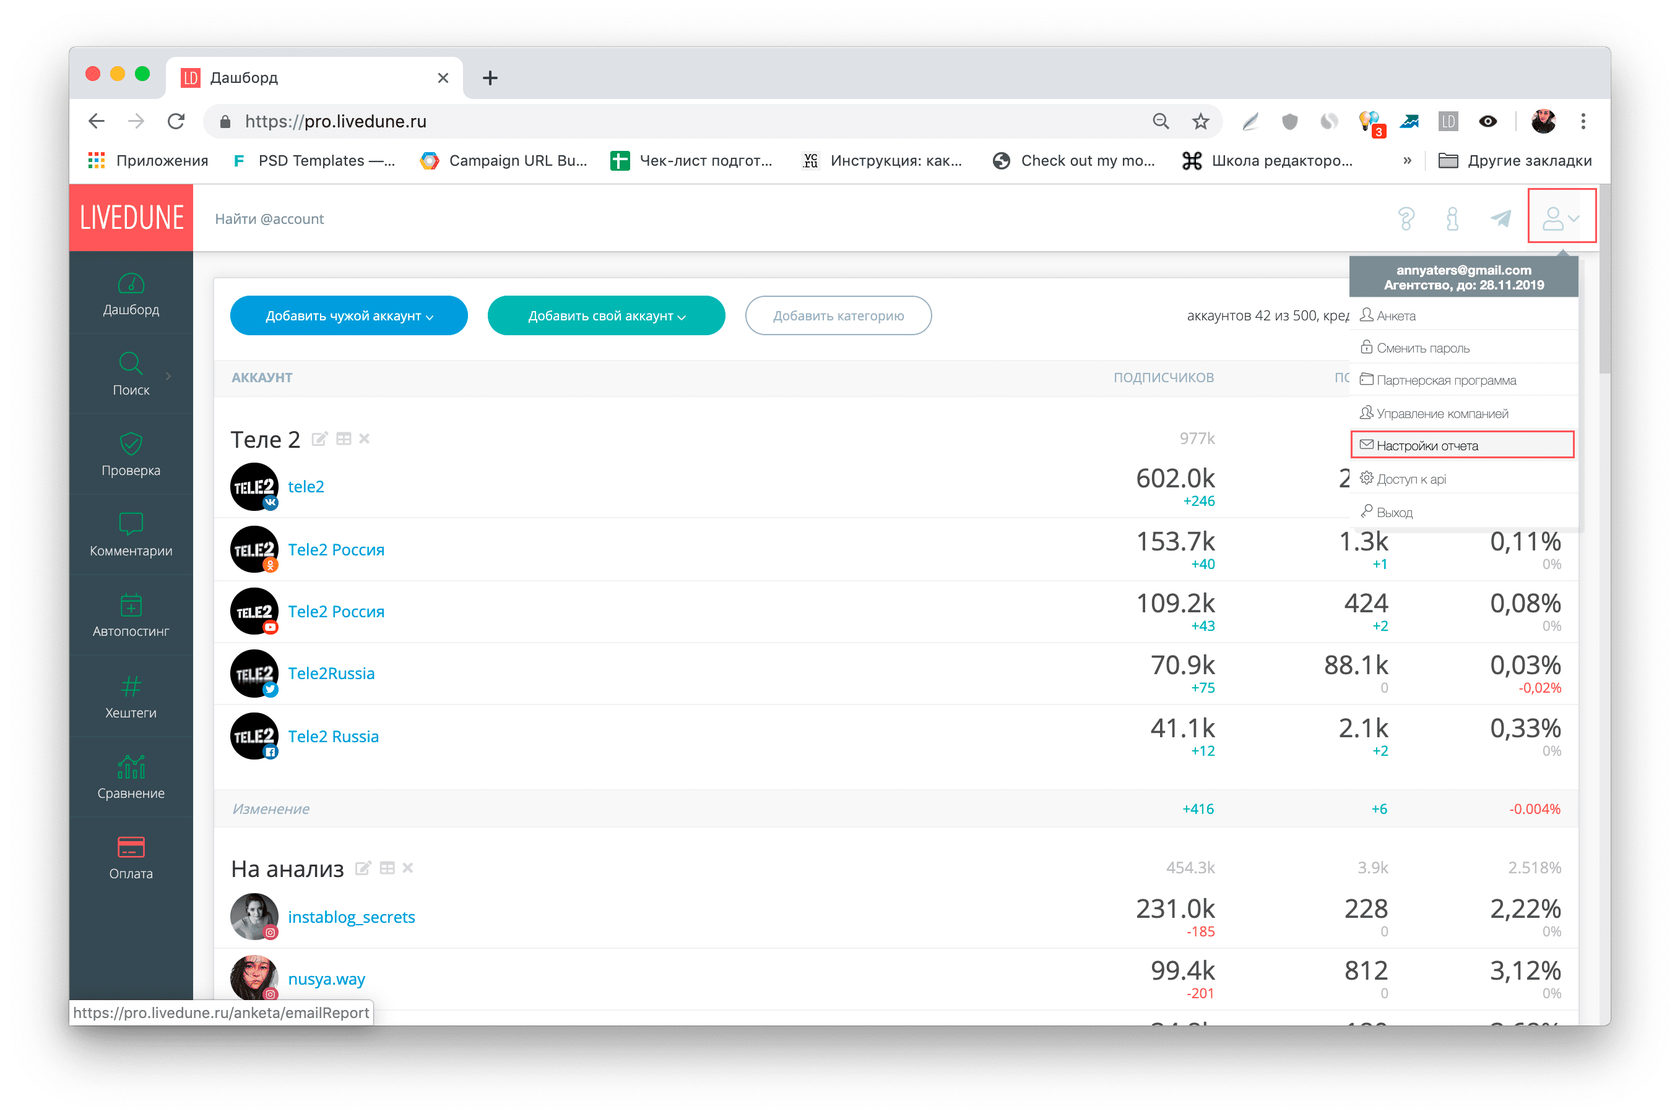Viewport: 1680px width, 1117px height.
Task: Open Дашборд in the left sidebar
Action: (x=131, y=295)
